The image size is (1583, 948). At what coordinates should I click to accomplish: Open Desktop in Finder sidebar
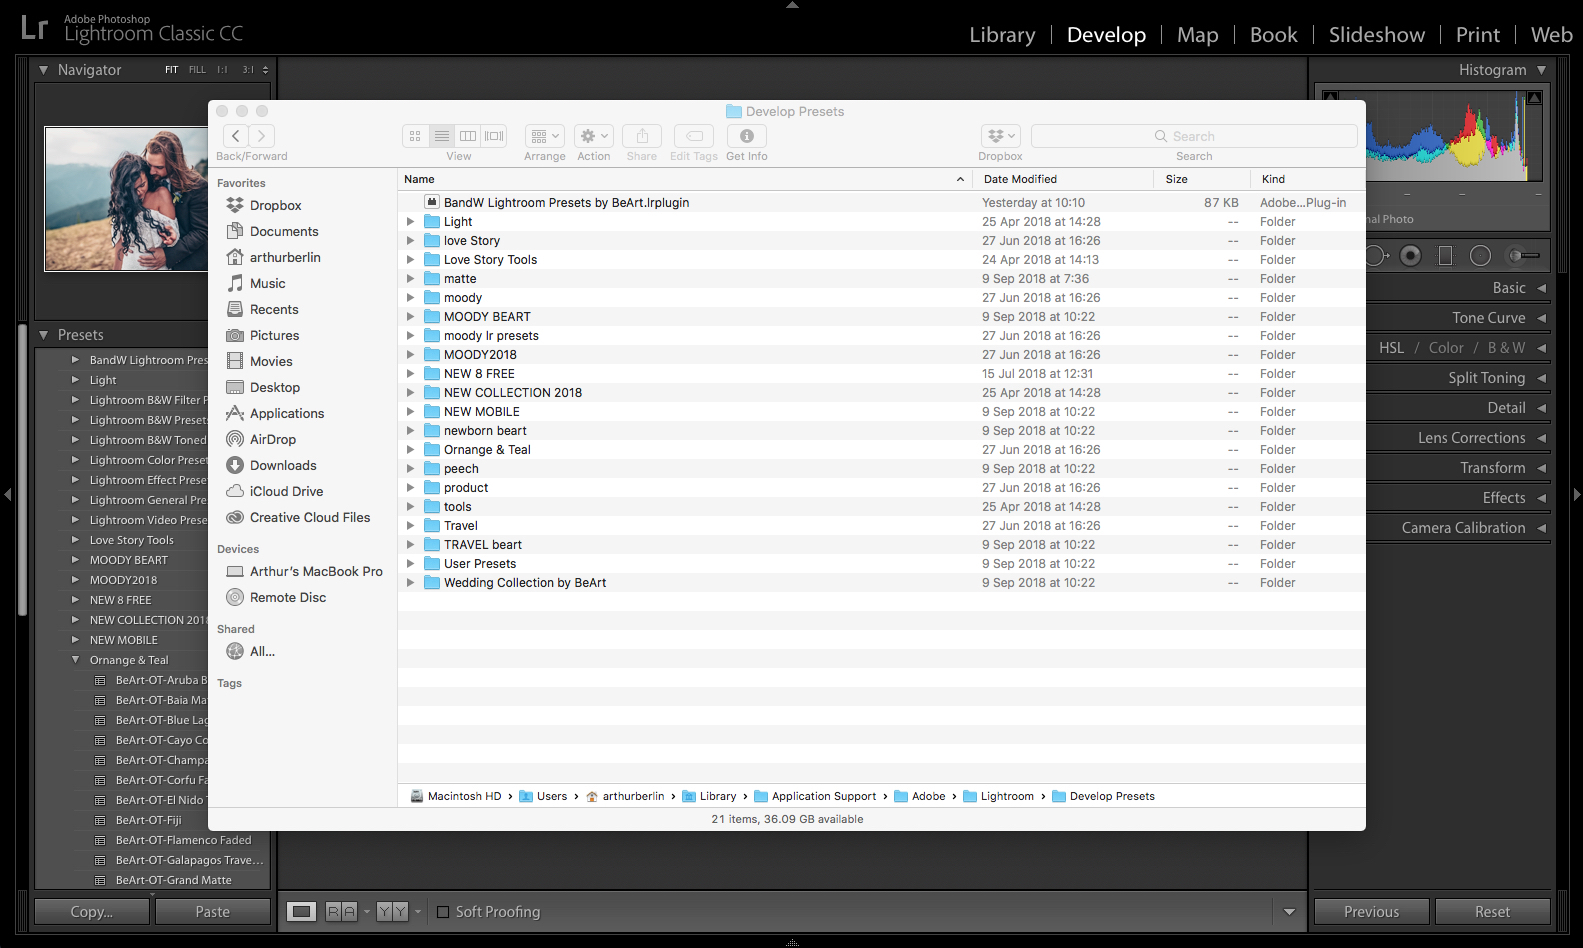(275, 387)
